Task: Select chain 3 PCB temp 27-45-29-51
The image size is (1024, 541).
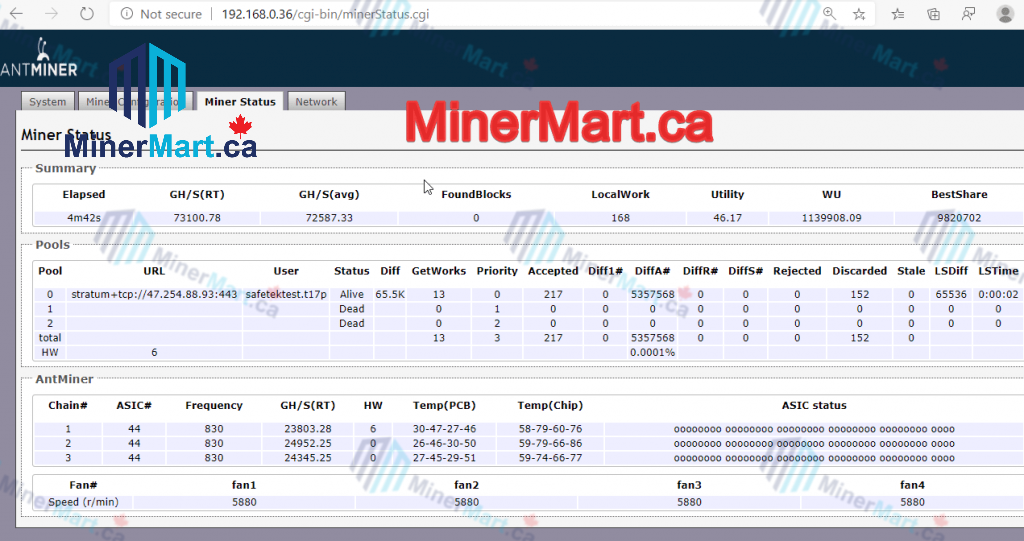Action: [x=444, y=457]
